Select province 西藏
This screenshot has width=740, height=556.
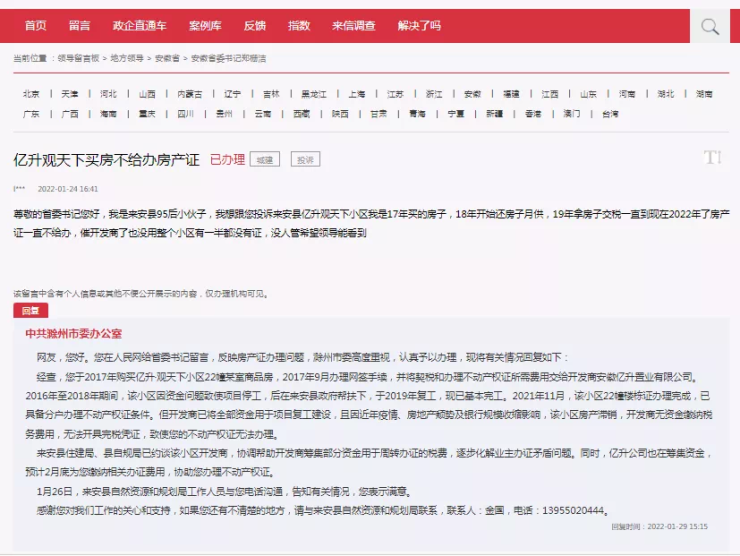tap(302, 114)
